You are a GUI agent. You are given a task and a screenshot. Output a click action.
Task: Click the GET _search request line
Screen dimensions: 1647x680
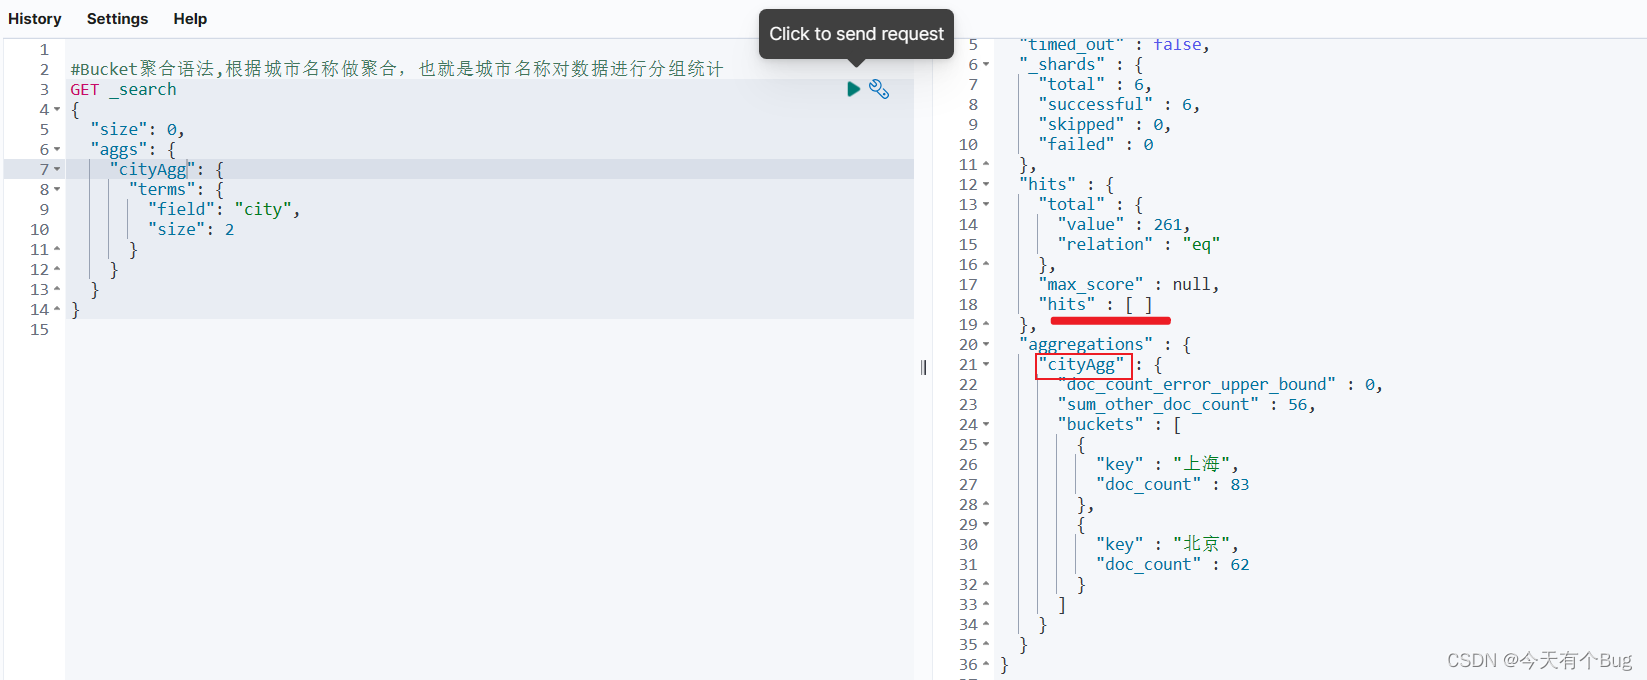click(123, 89)
